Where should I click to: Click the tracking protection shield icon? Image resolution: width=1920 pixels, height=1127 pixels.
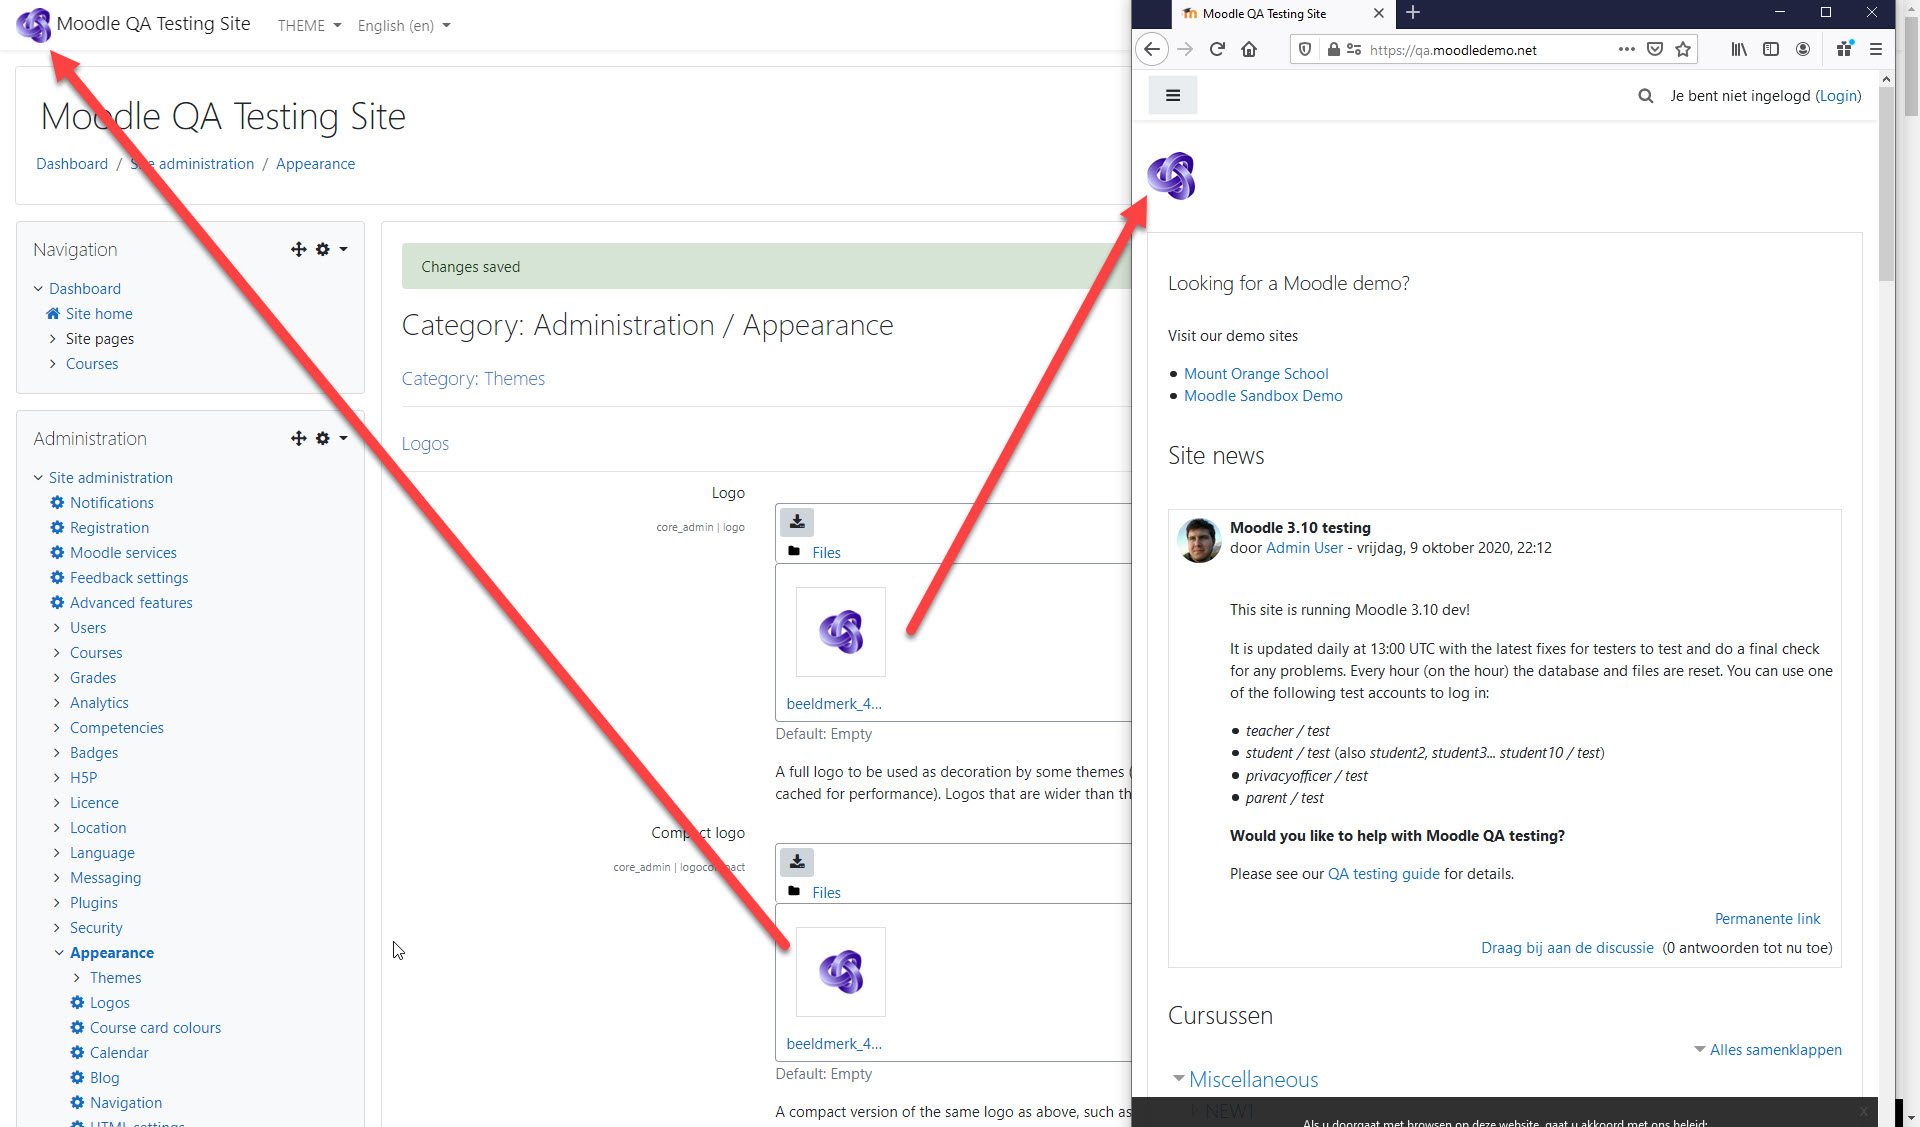pos(1305,49)
